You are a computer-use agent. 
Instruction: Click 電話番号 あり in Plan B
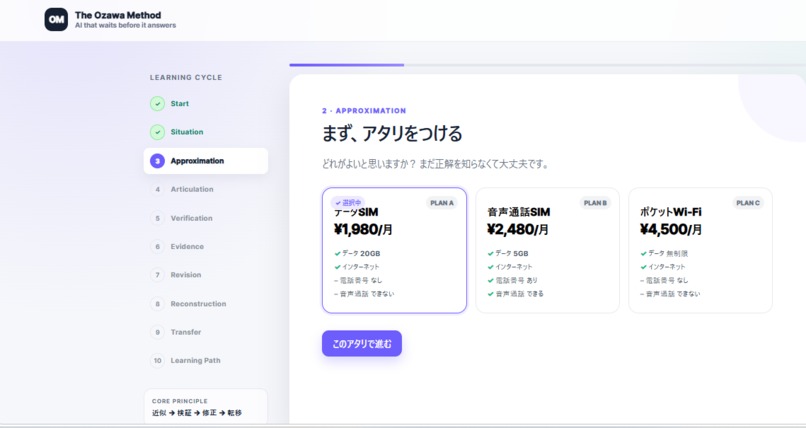coord(512,280)
